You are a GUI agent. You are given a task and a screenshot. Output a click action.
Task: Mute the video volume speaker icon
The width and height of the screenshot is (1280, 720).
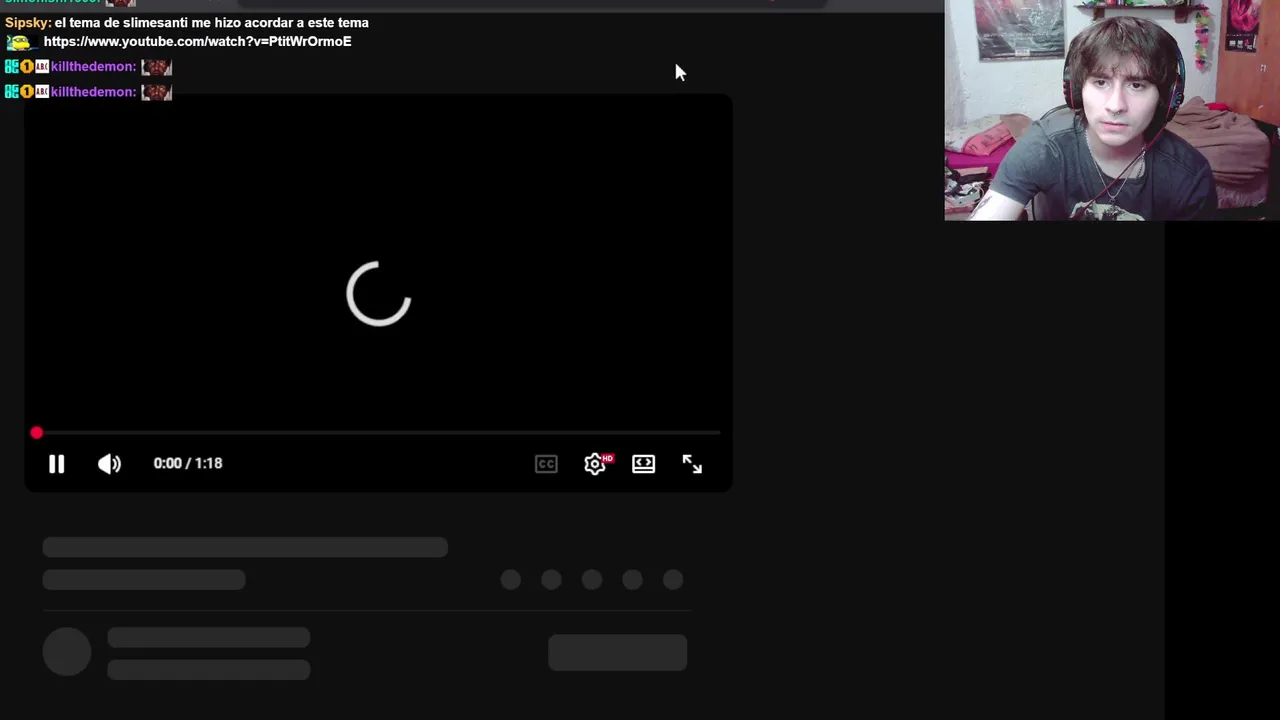pos(109,464)
